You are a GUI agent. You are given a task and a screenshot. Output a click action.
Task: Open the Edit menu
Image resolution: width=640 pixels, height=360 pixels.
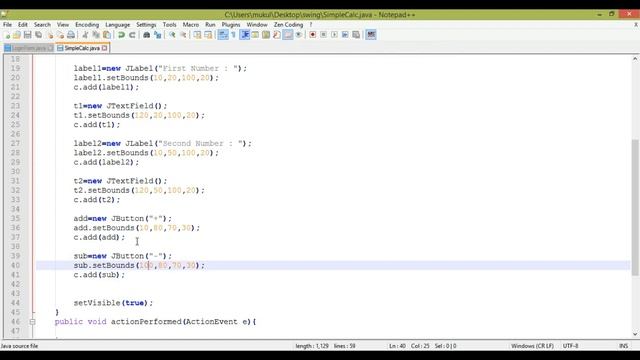23,24
